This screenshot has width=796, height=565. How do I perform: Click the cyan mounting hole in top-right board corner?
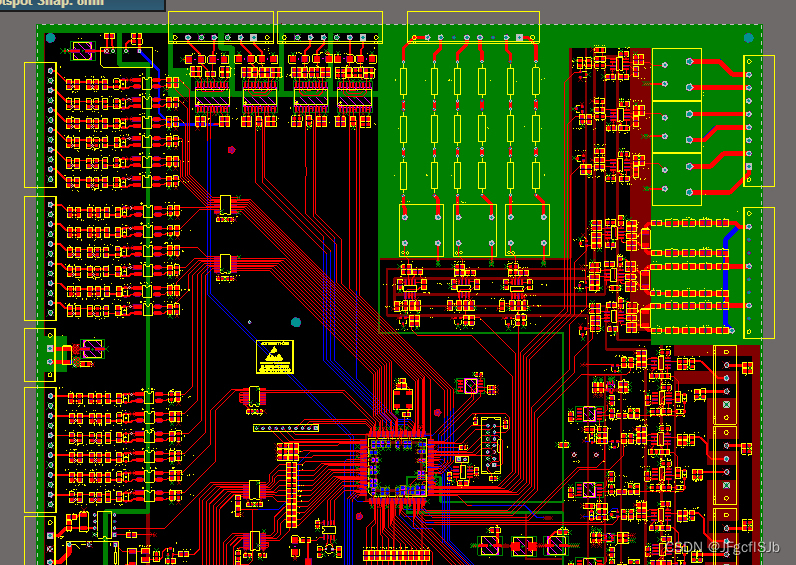pos(749,38)
